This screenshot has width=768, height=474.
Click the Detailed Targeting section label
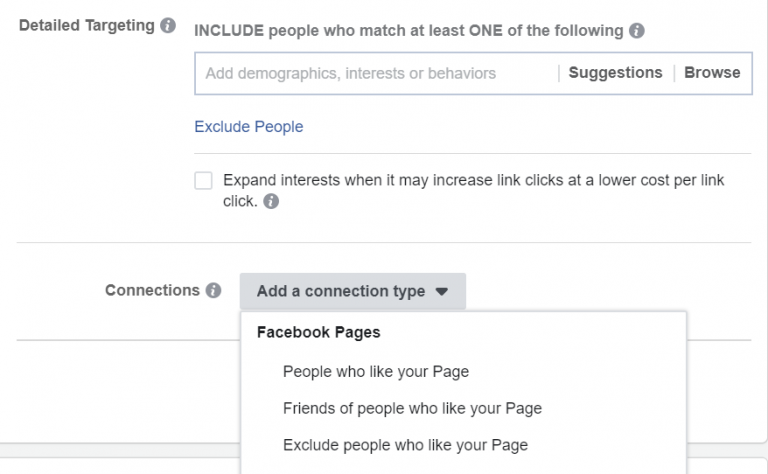click(x=87, y=25)
